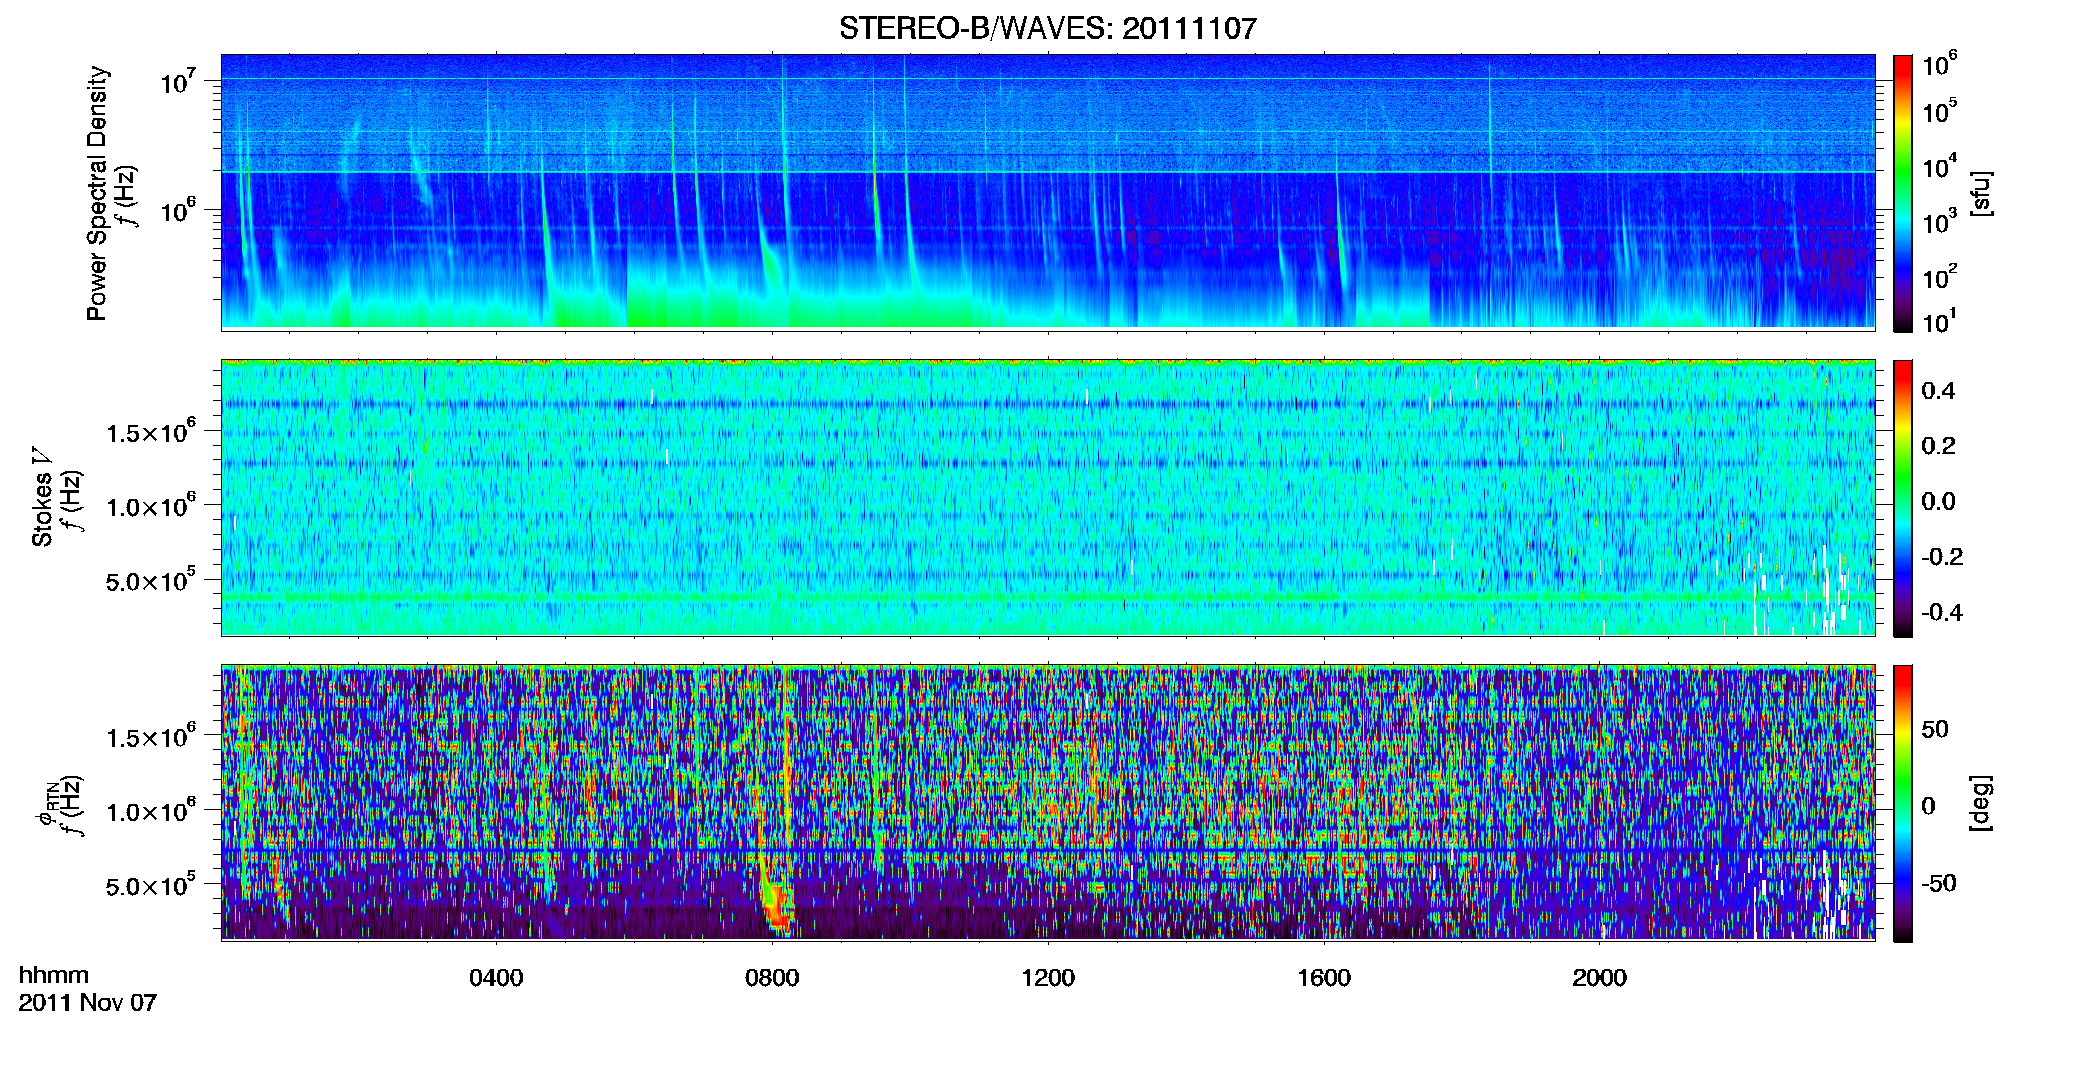2096x1080 pixels.
Task: Select the 0.0 label on Stokes color bar
Action: pyautogui.click(x=1938, y=501)
